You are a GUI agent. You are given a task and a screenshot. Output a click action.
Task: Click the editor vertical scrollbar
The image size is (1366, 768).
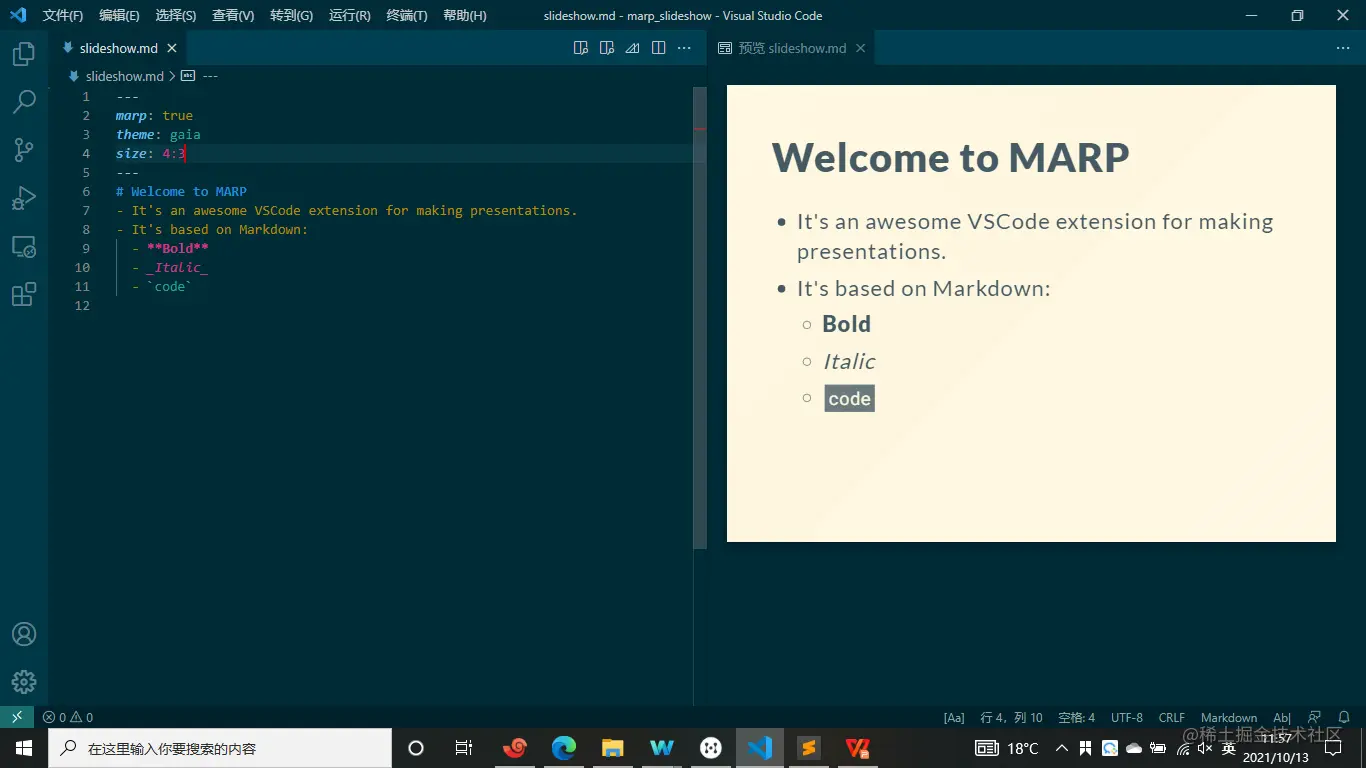(x=700, y=317)
